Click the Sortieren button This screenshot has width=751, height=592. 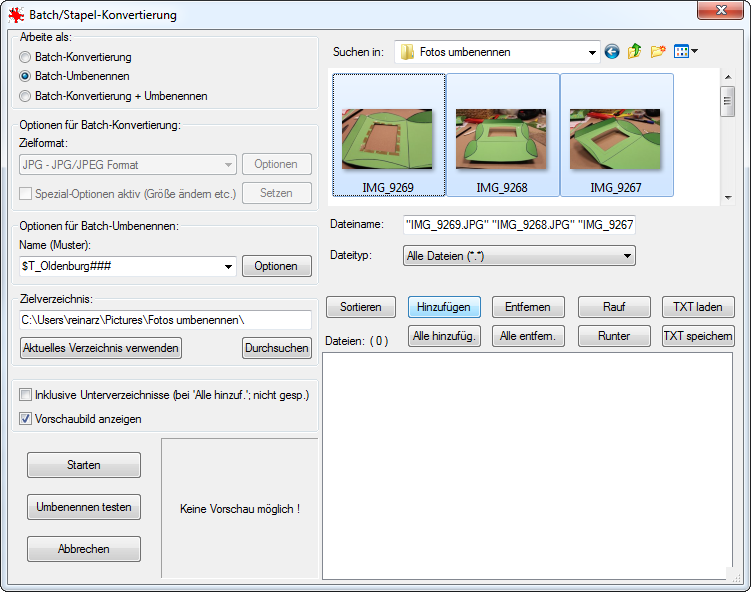pyautogui.click(x=361, y=307)
